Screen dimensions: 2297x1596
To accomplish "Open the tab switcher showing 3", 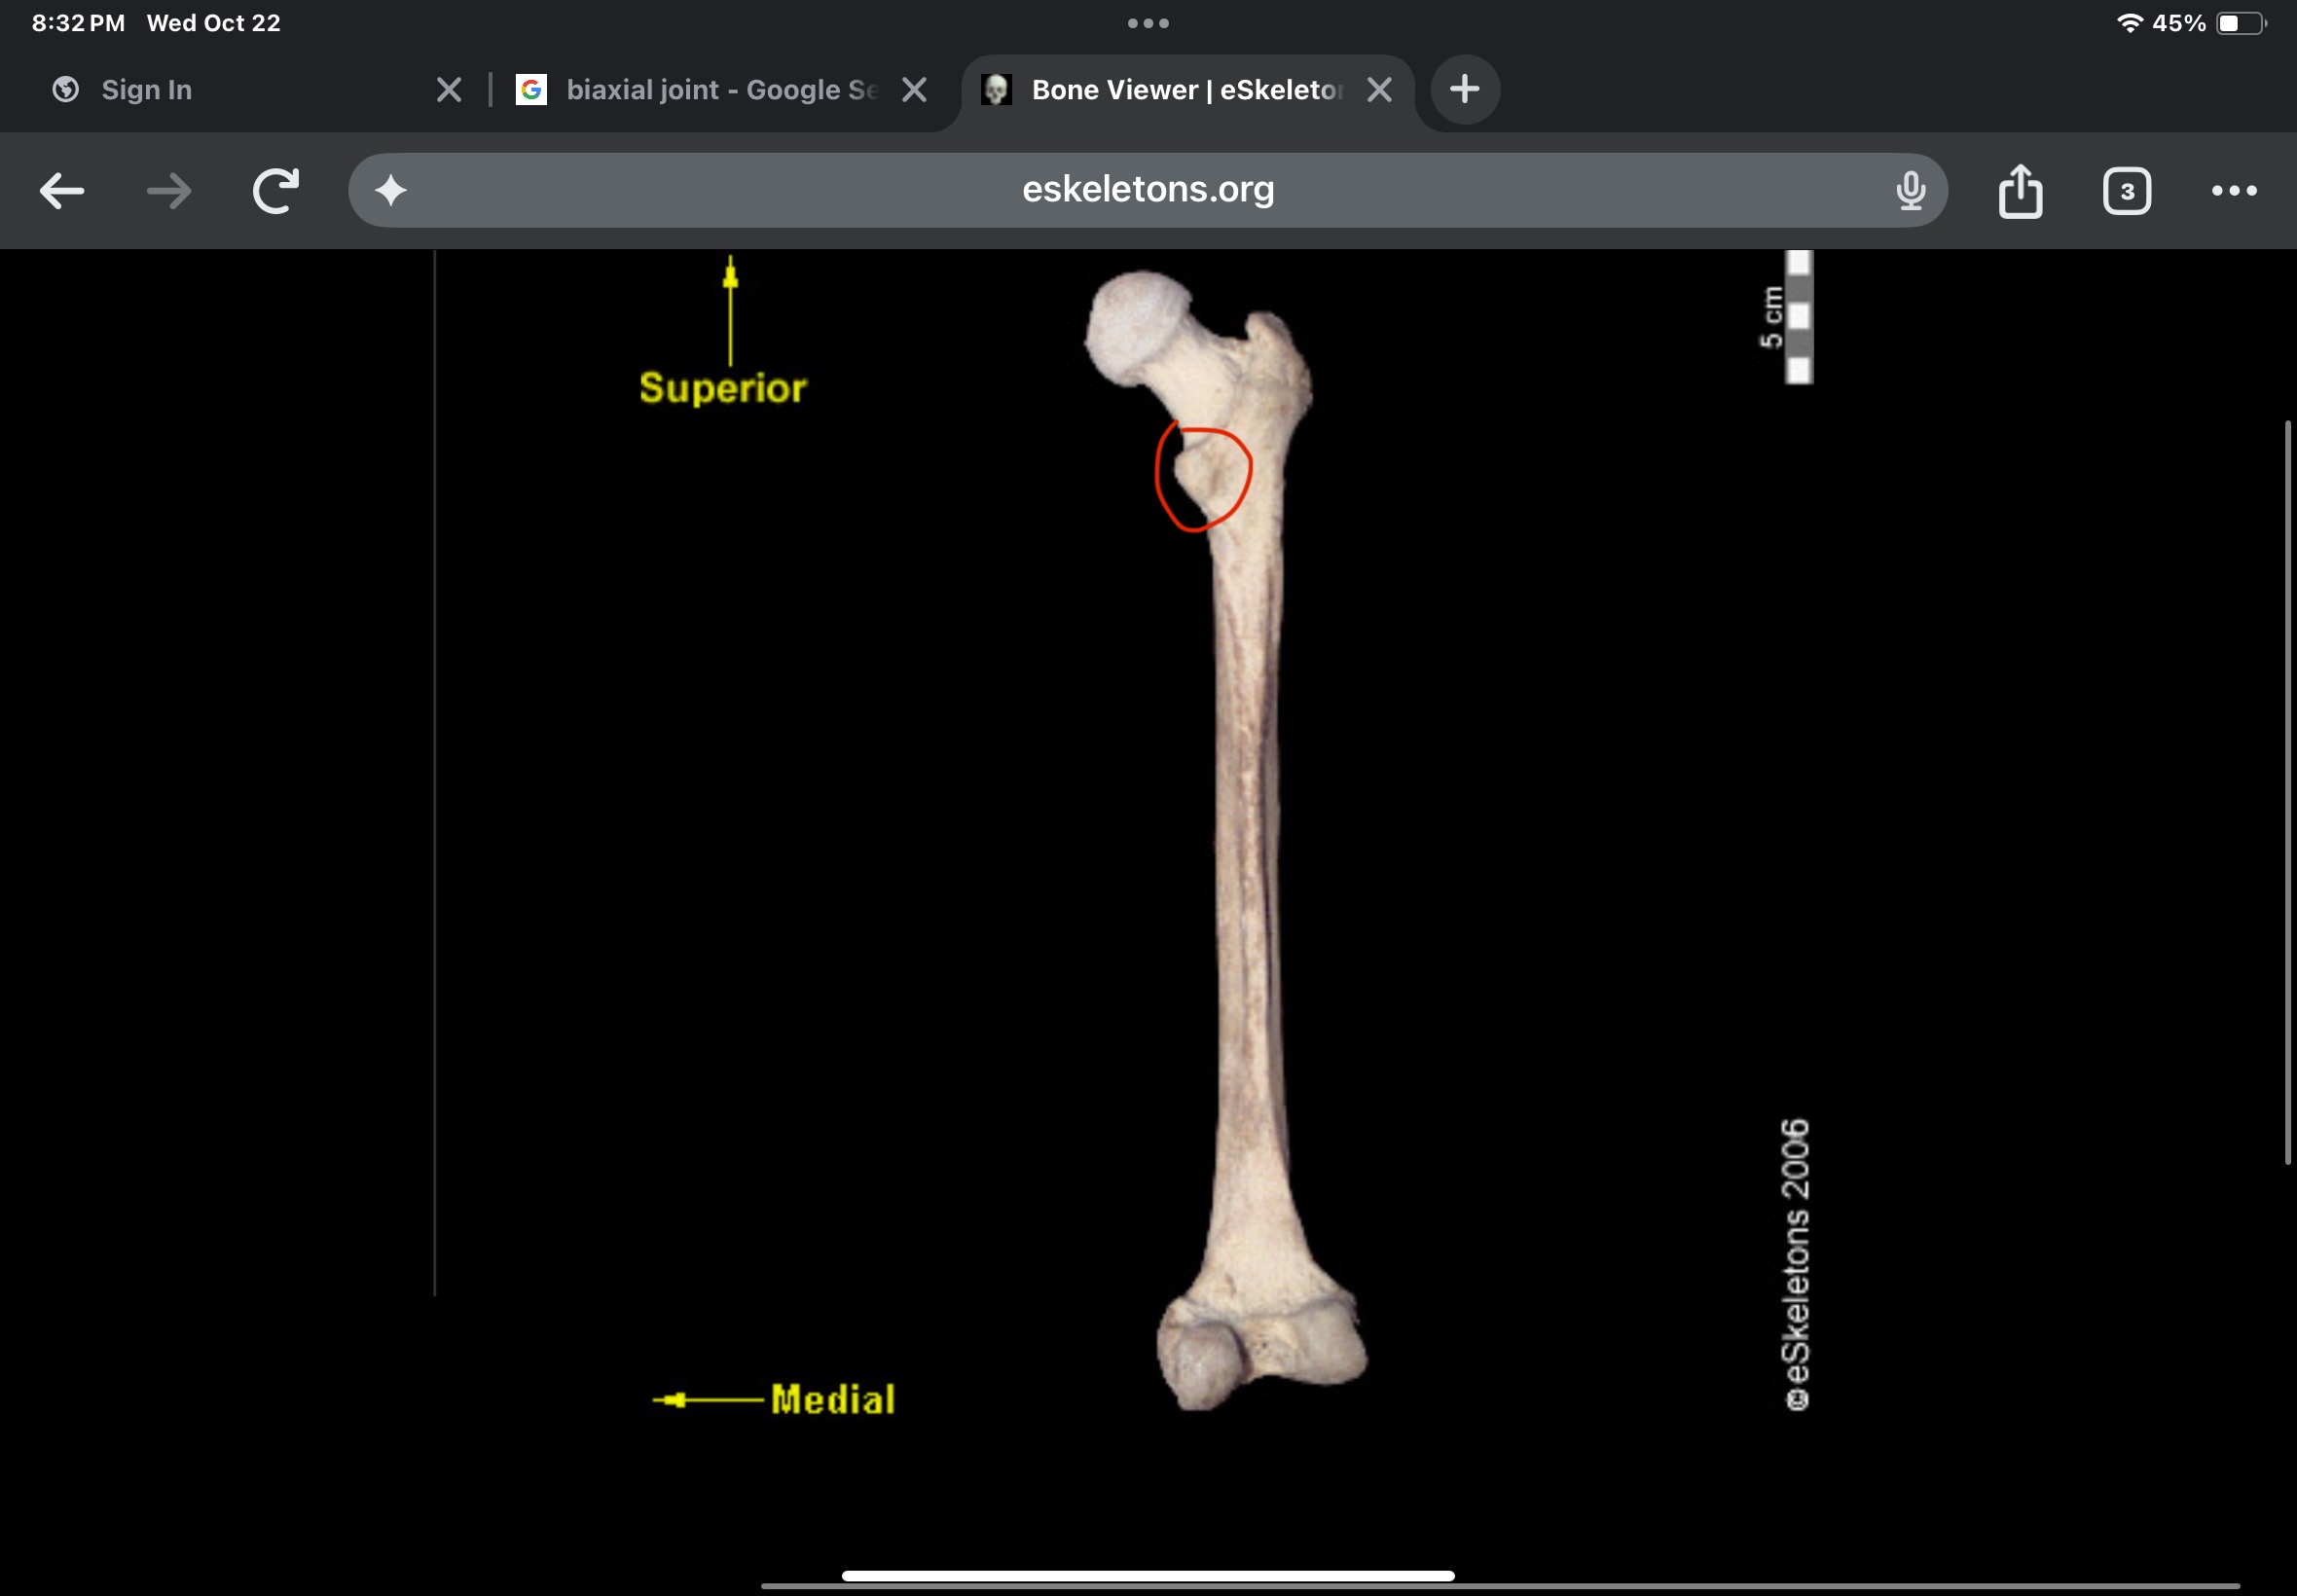I will (x=2126, y=191).
